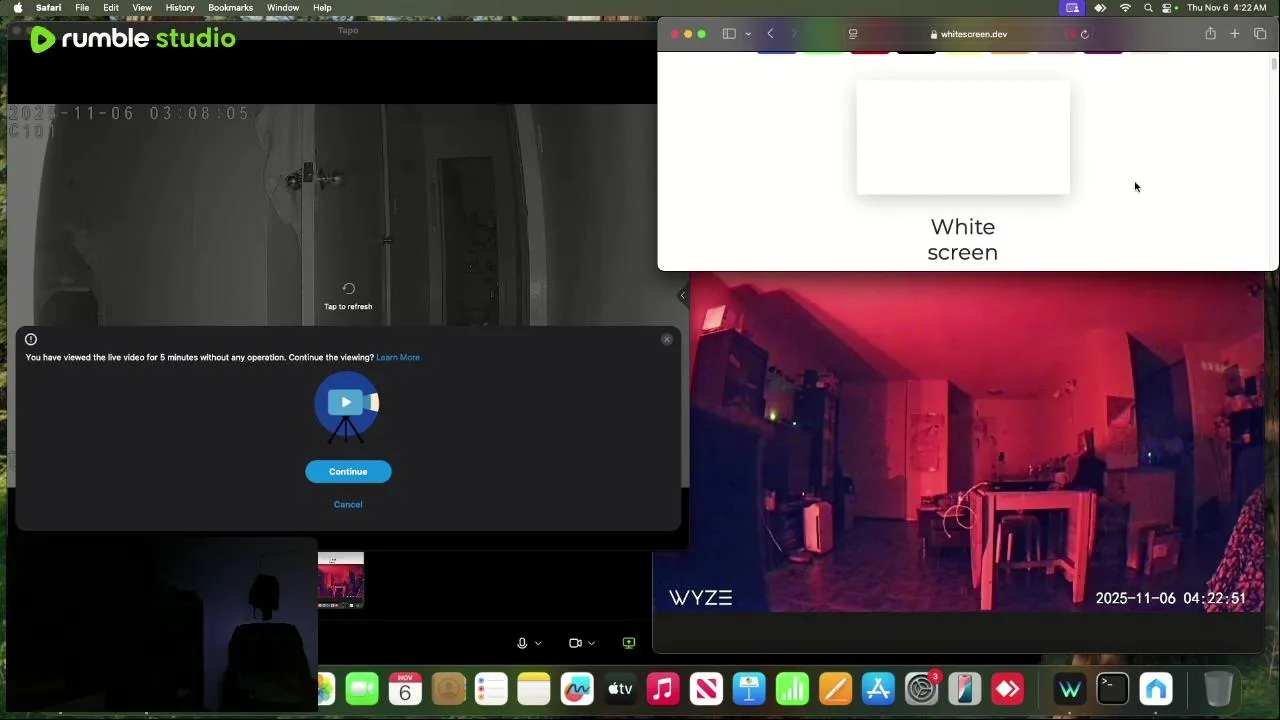Tap the refresh icon on the Tapo camera feed
The height and width of the screenshot is (720, 1280).
pyautogui.click(x=348, y=289)
